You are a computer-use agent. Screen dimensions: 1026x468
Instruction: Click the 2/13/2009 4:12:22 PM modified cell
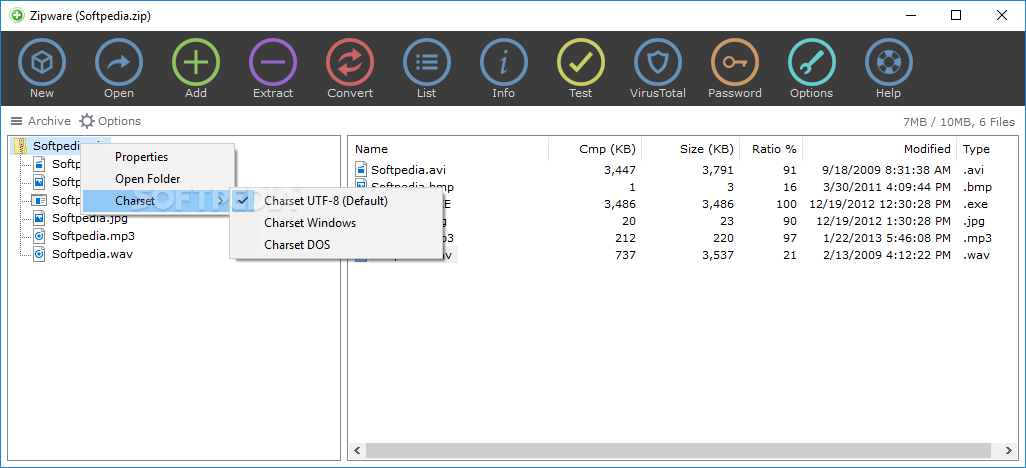pyautogui.click(x=885, y=255)
